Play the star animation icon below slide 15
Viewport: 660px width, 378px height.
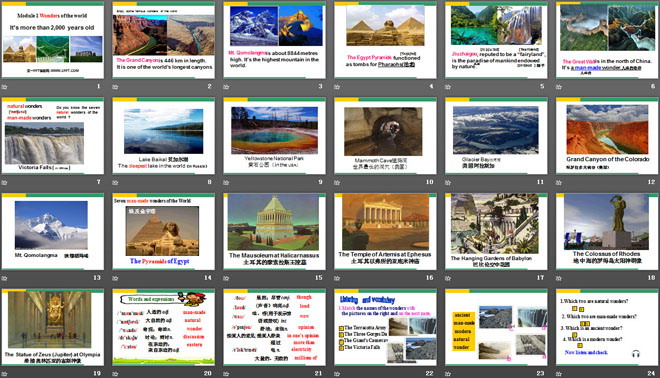coord(226,278)
